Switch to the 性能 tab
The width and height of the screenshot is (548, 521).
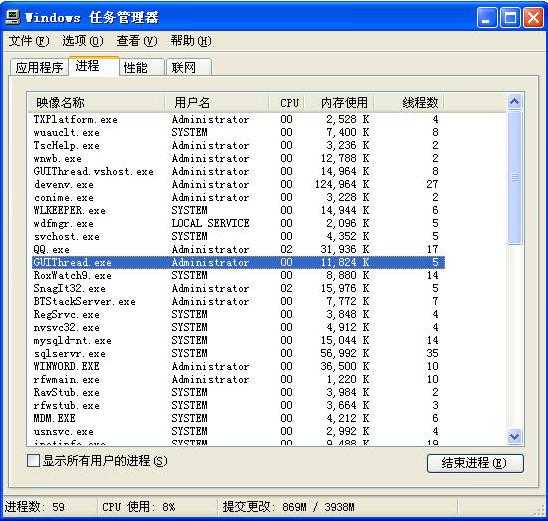(x=142, y=67)
